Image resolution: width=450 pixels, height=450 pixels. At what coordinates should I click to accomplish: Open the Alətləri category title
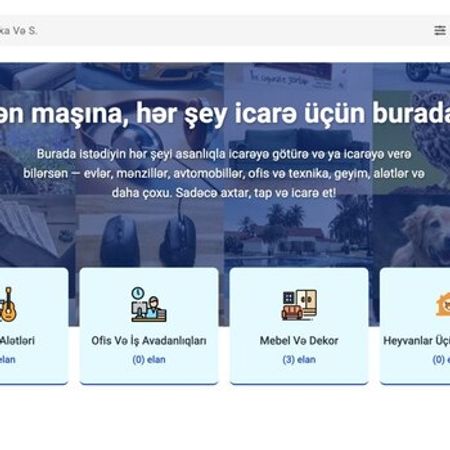[x=17, y=341]
